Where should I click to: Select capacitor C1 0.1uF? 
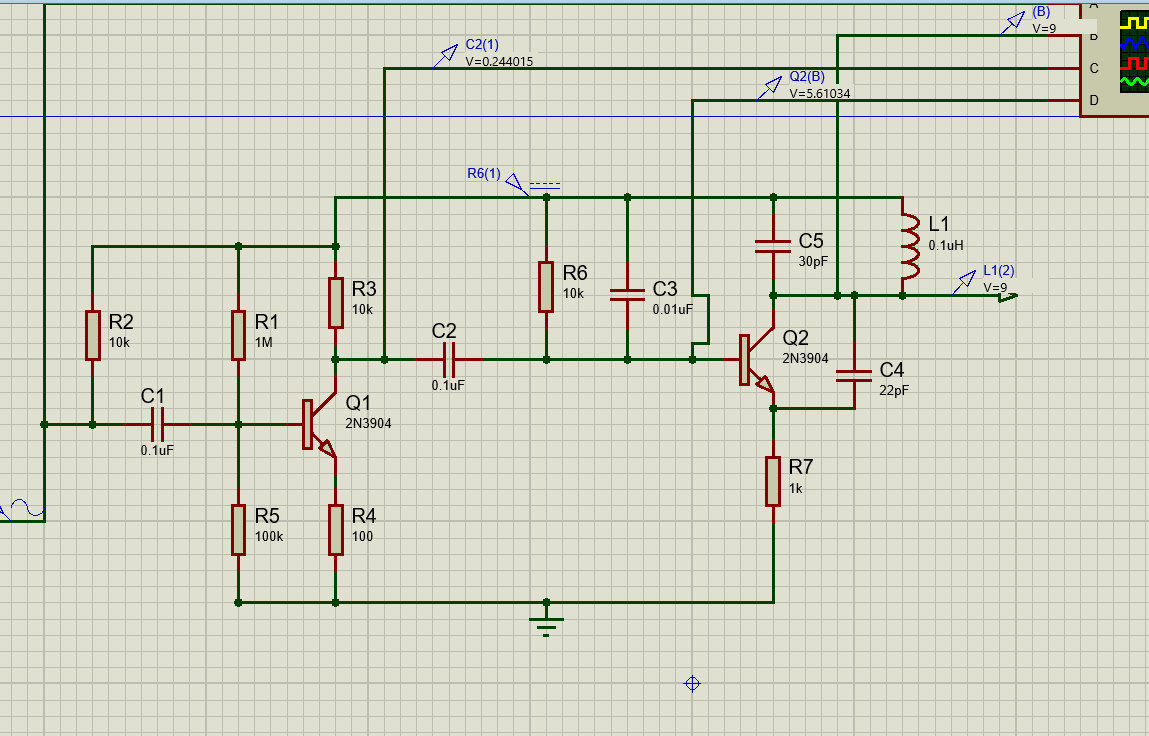[156, 423]
